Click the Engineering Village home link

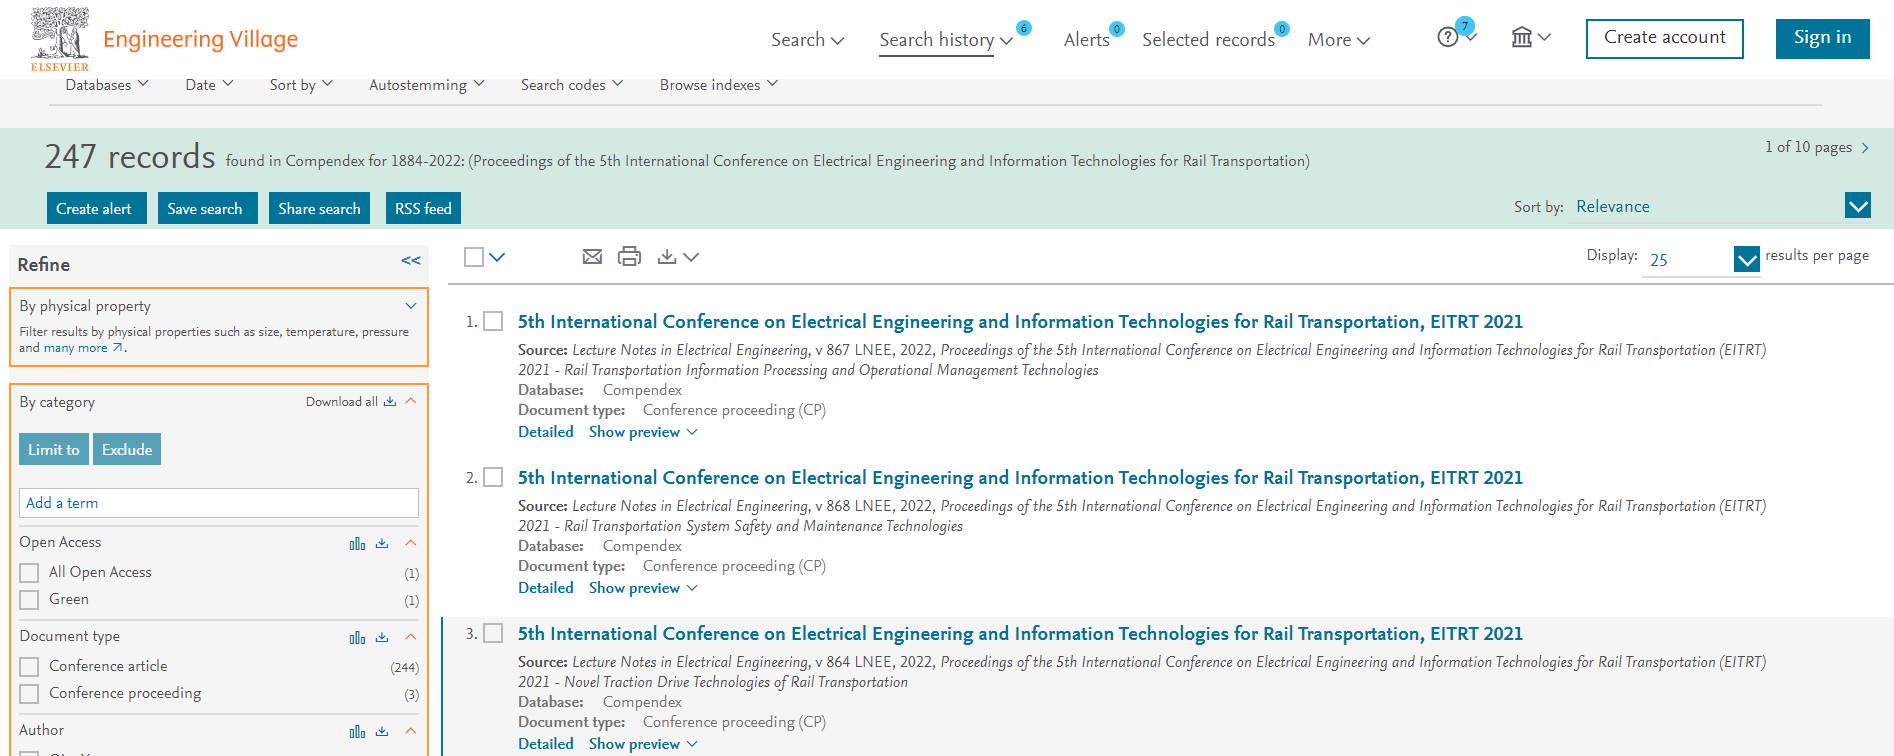click(201, 39)
